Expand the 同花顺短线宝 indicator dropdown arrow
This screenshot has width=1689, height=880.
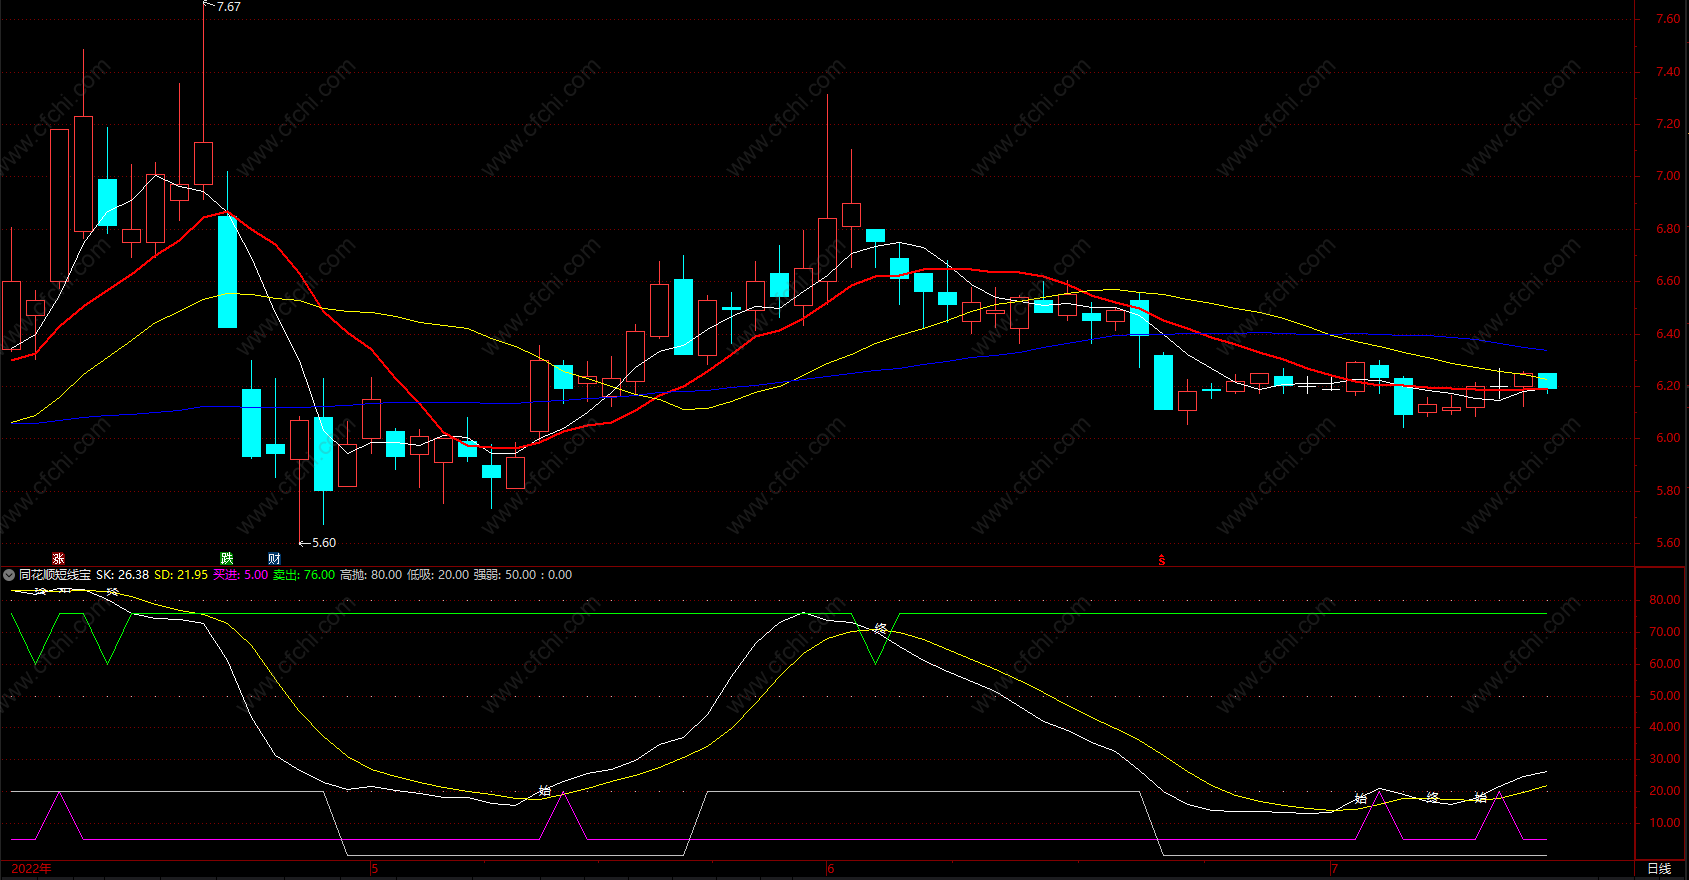9,575
